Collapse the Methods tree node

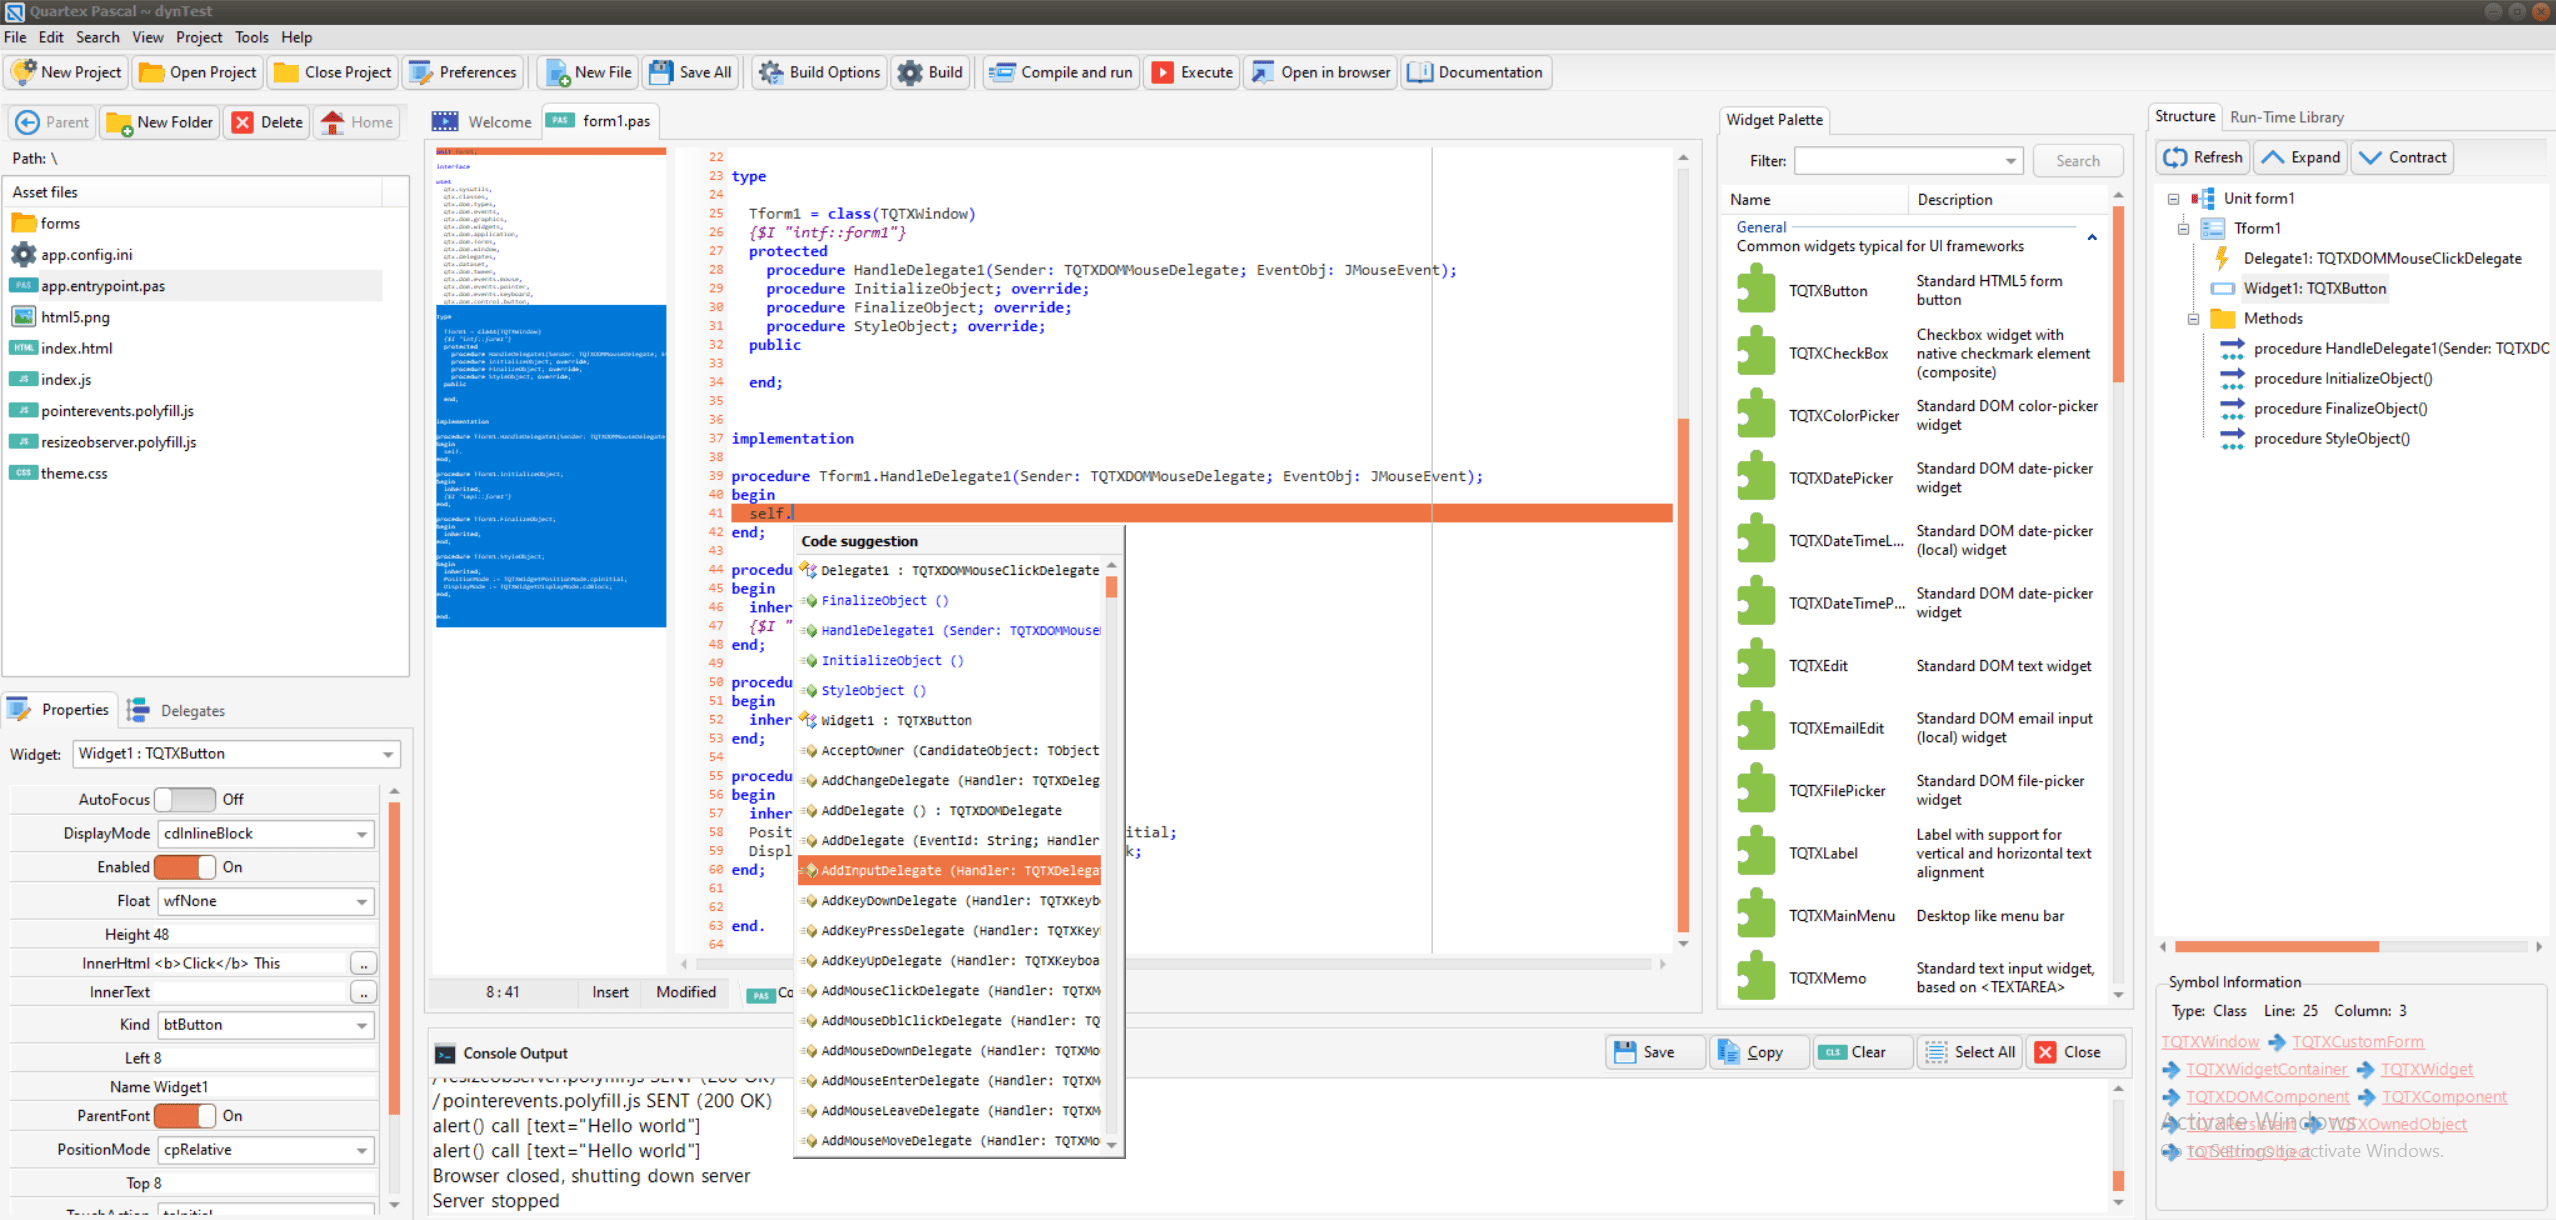coord(2193,319)
